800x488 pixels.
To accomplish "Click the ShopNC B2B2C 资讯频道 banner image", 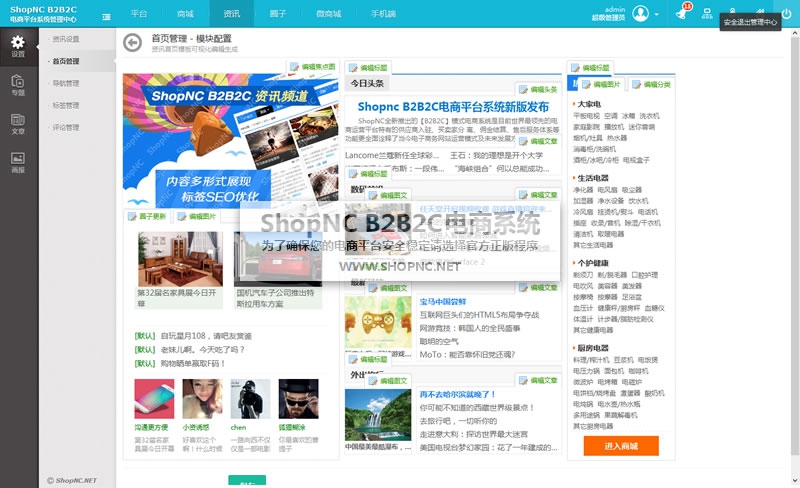I will (231, 140).
